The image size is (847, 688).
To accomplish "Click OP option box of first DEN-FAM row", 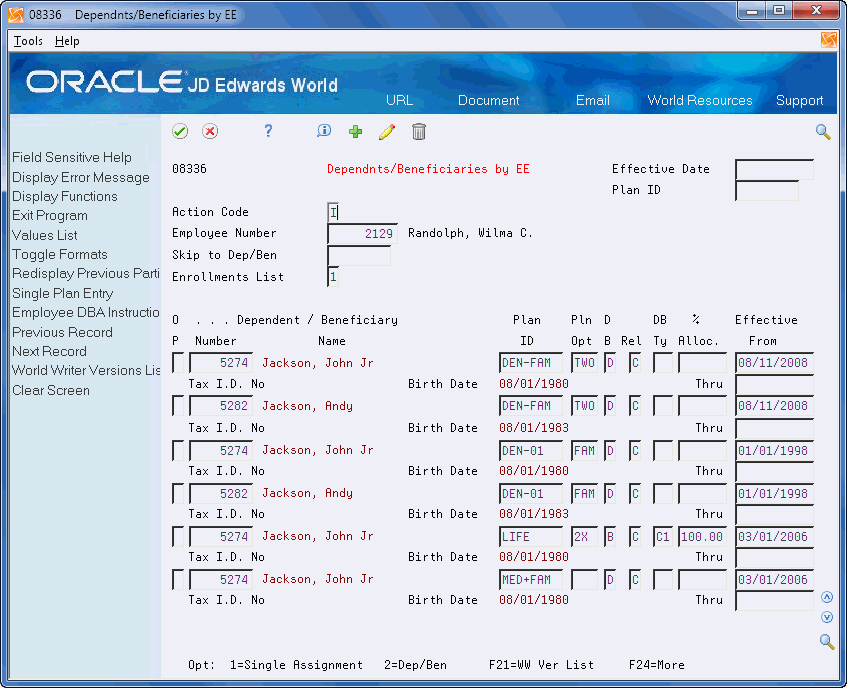I will point(178,362).
